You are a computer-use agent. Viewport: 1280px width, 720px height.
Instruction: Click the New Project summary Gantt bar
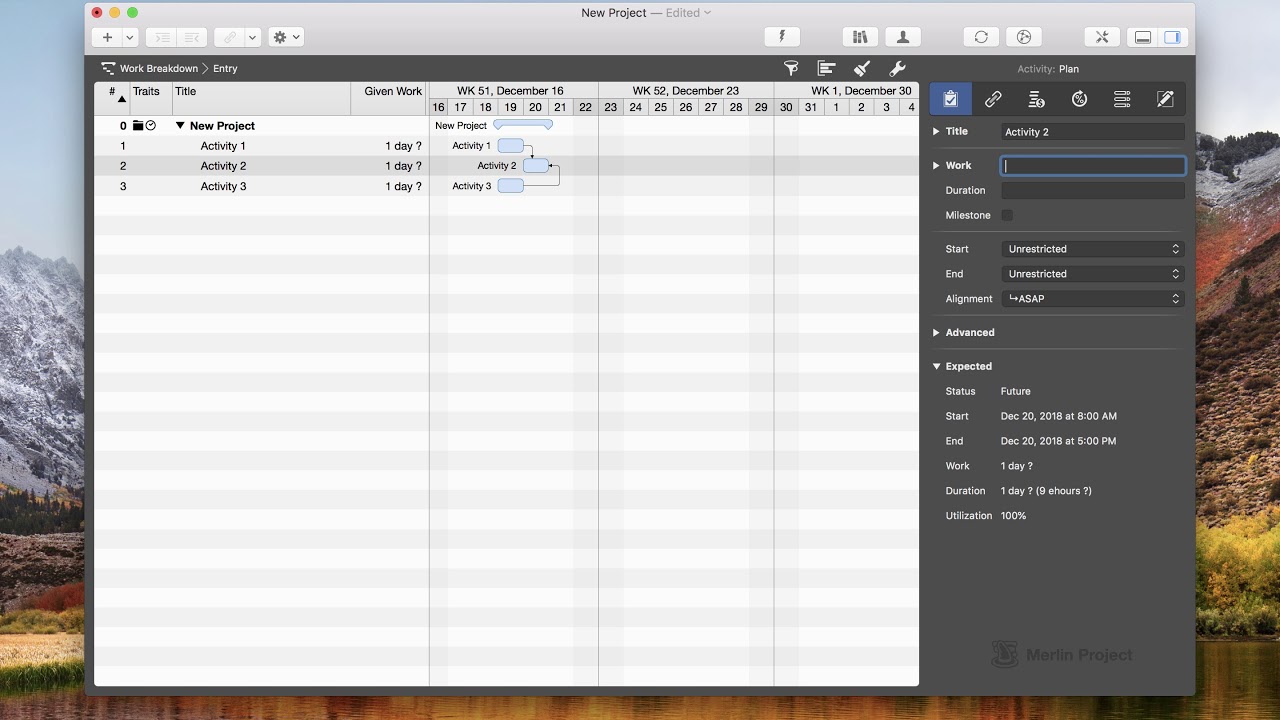[523, 125]
